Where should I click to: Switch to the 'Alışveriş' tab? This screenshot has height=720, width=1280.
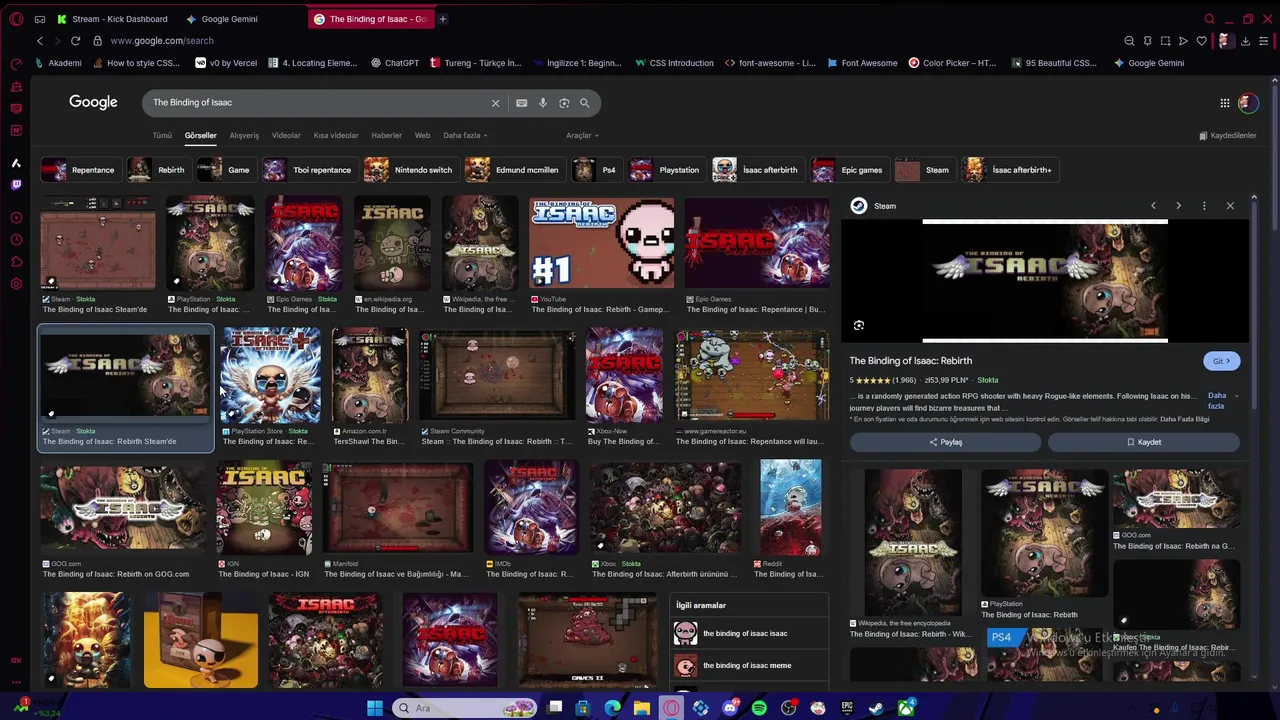click(244, 136)
